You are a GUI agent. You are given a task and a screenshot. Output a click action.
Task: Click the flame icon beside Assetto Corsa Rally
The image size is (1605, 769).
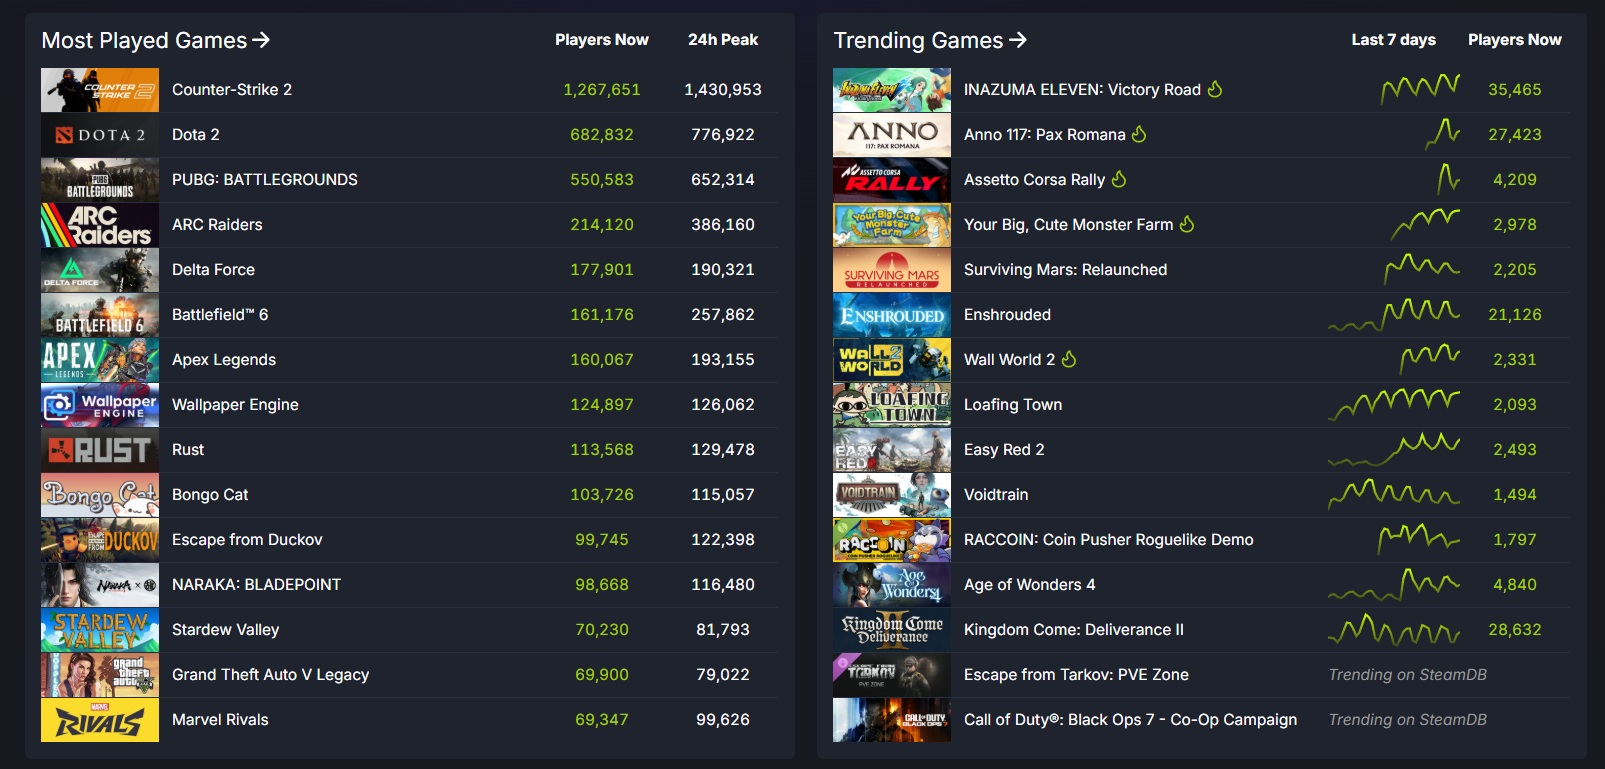pyautogui.click(x=1119, y=179)
